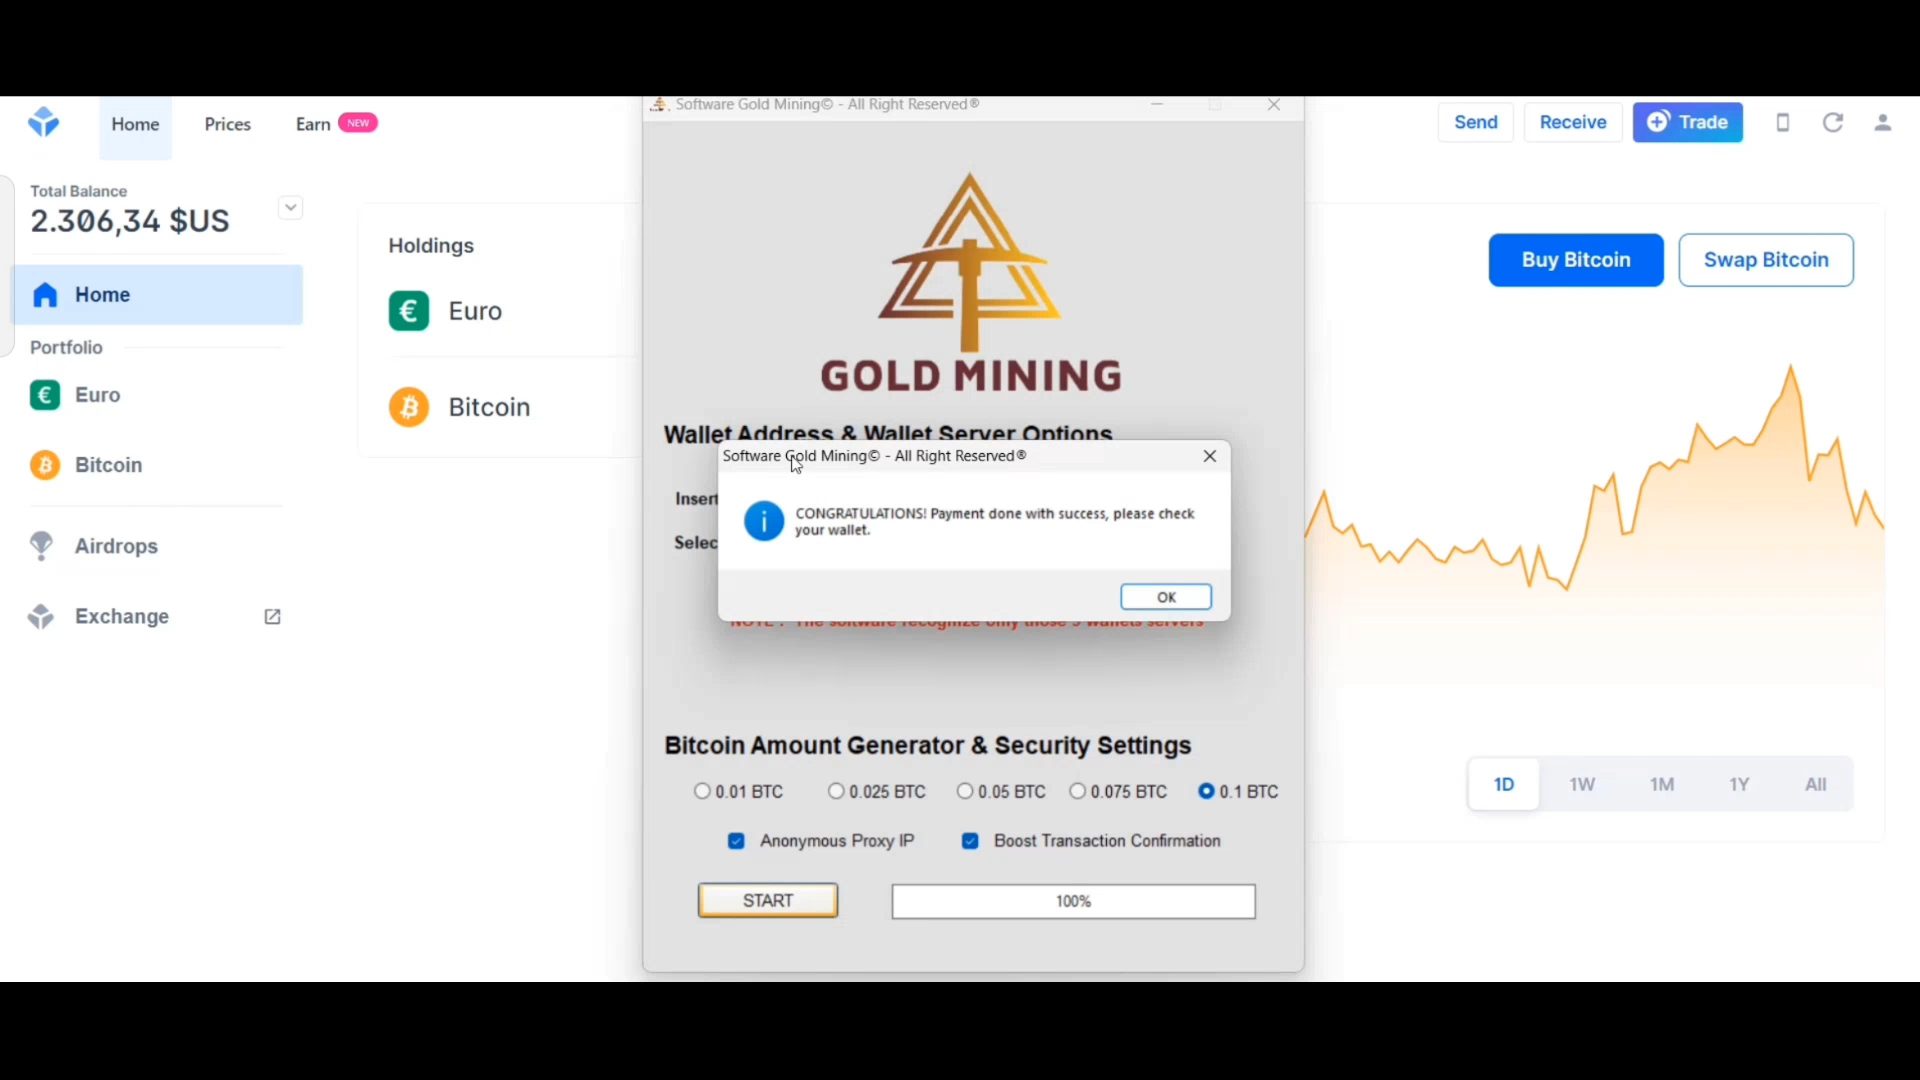Click the Euro icon in Holdings
The image size is (1920, 1080).
(409, 311)
